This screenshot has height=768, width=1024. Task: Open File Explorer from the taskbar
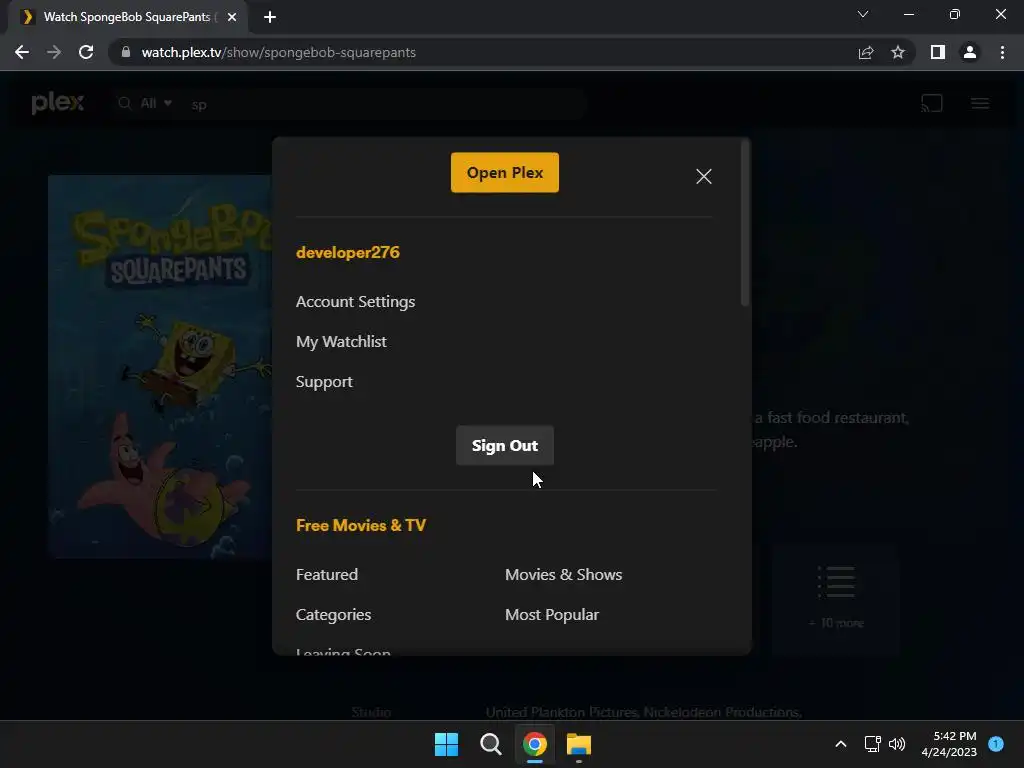point(579,744)
